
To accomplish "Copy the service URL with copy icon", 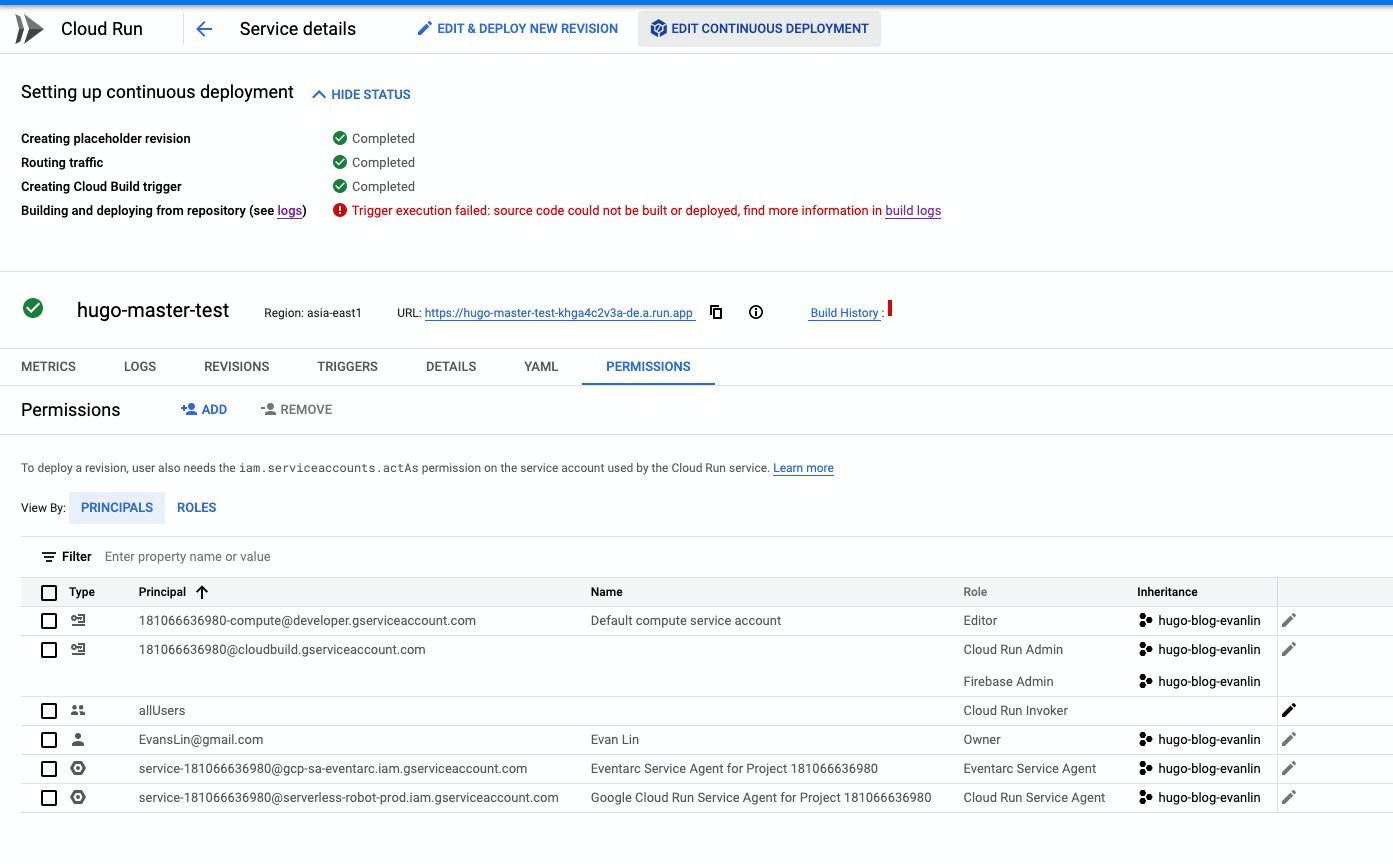I will pos(716,312).
